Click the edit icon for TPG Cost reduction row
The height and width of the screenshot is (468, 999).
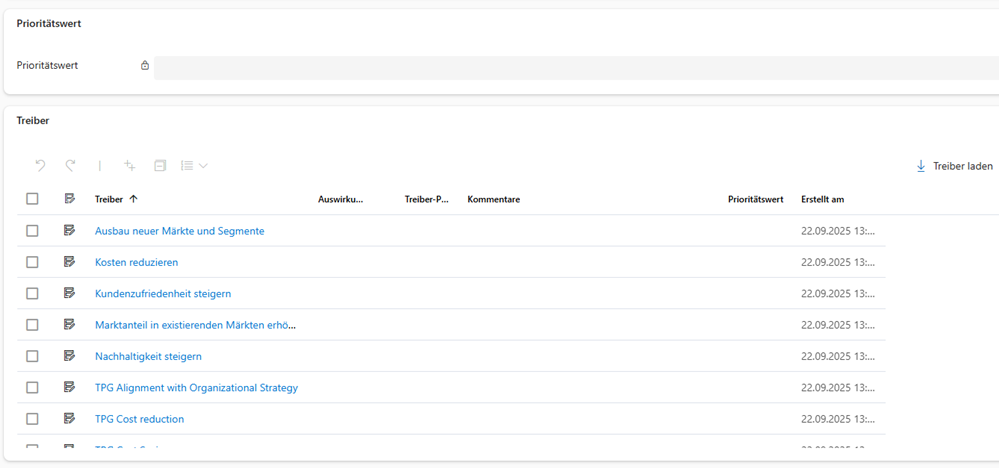[69, 418]
